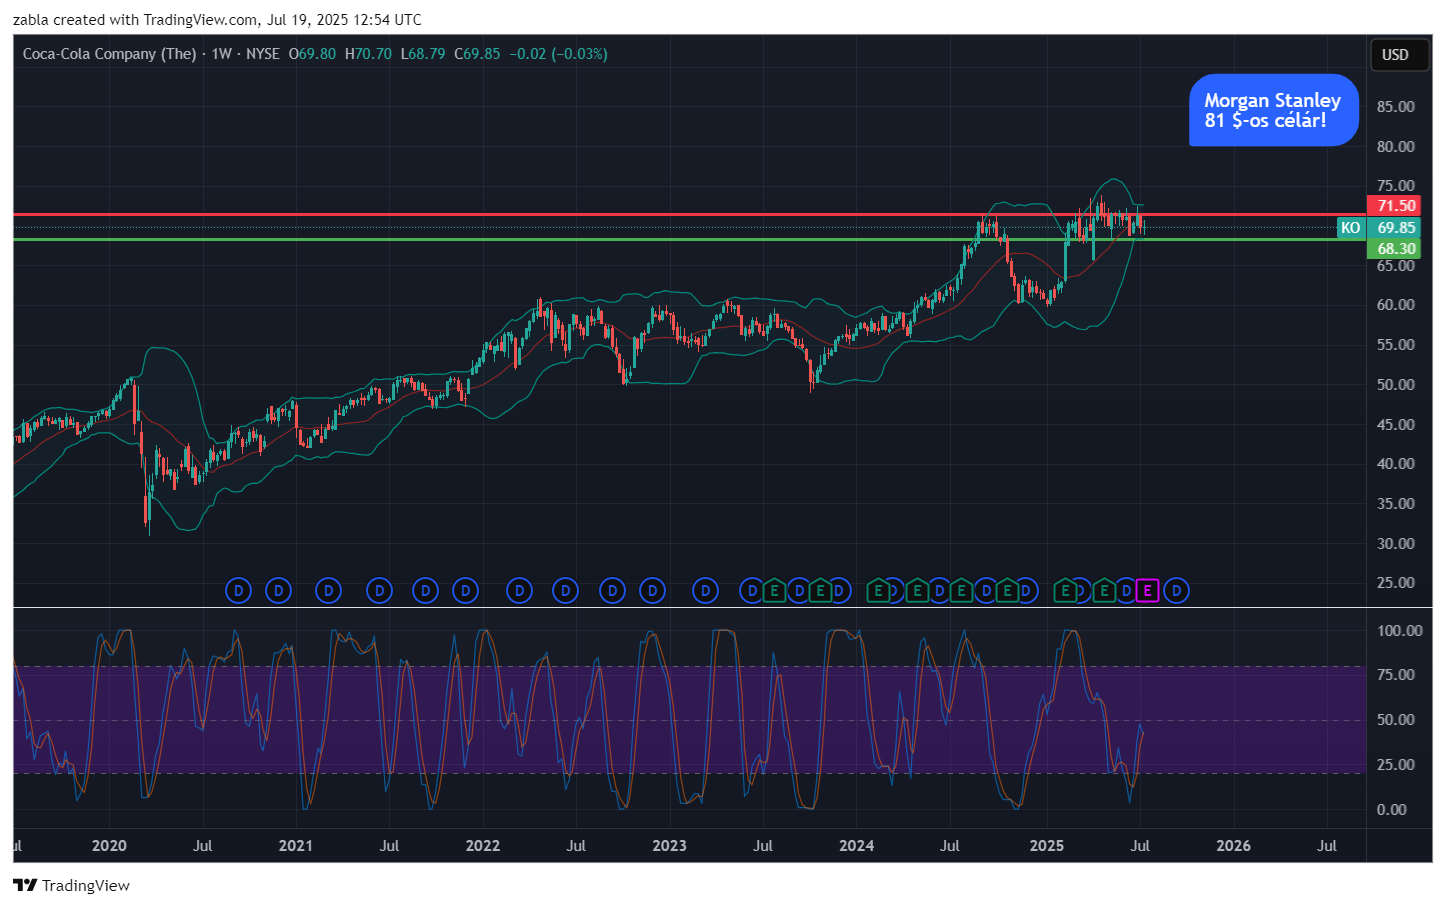Click the 2025 time axis label
The height and width of the screenshot is (907, 1446).
(1046, 846)
